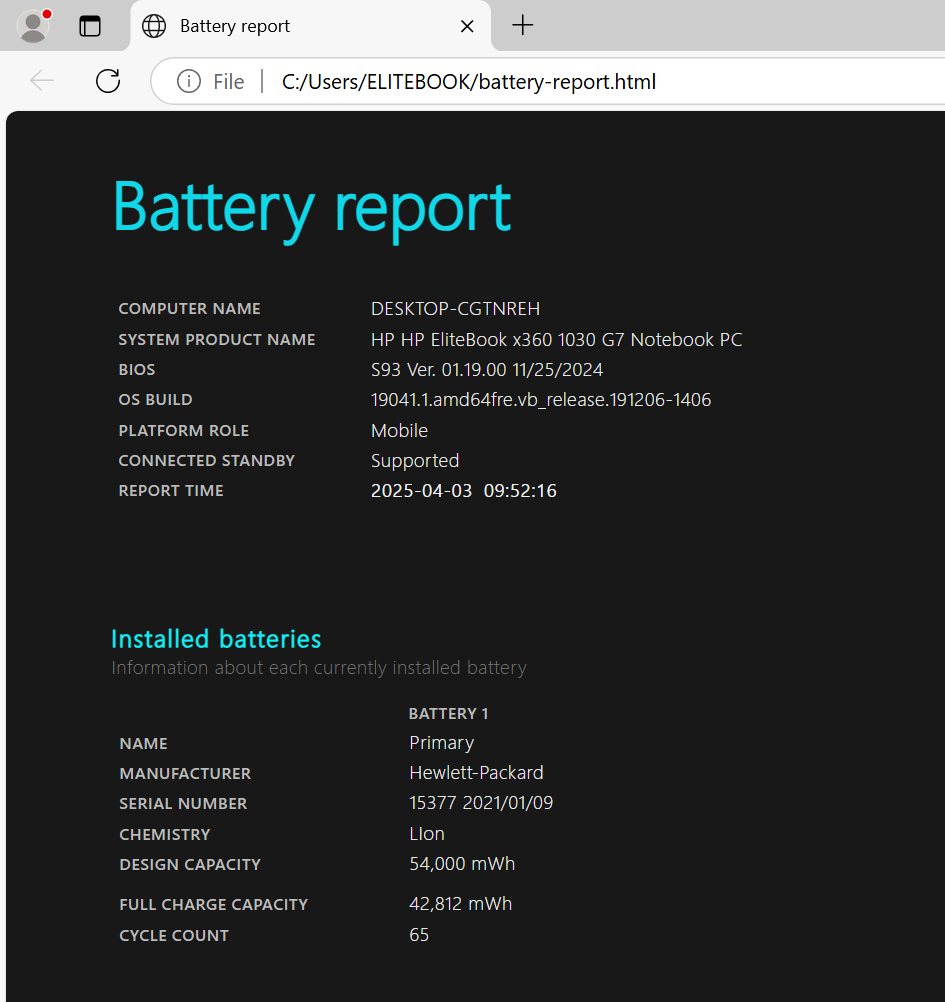Open the browser profile avatar menu

point(34,26)
